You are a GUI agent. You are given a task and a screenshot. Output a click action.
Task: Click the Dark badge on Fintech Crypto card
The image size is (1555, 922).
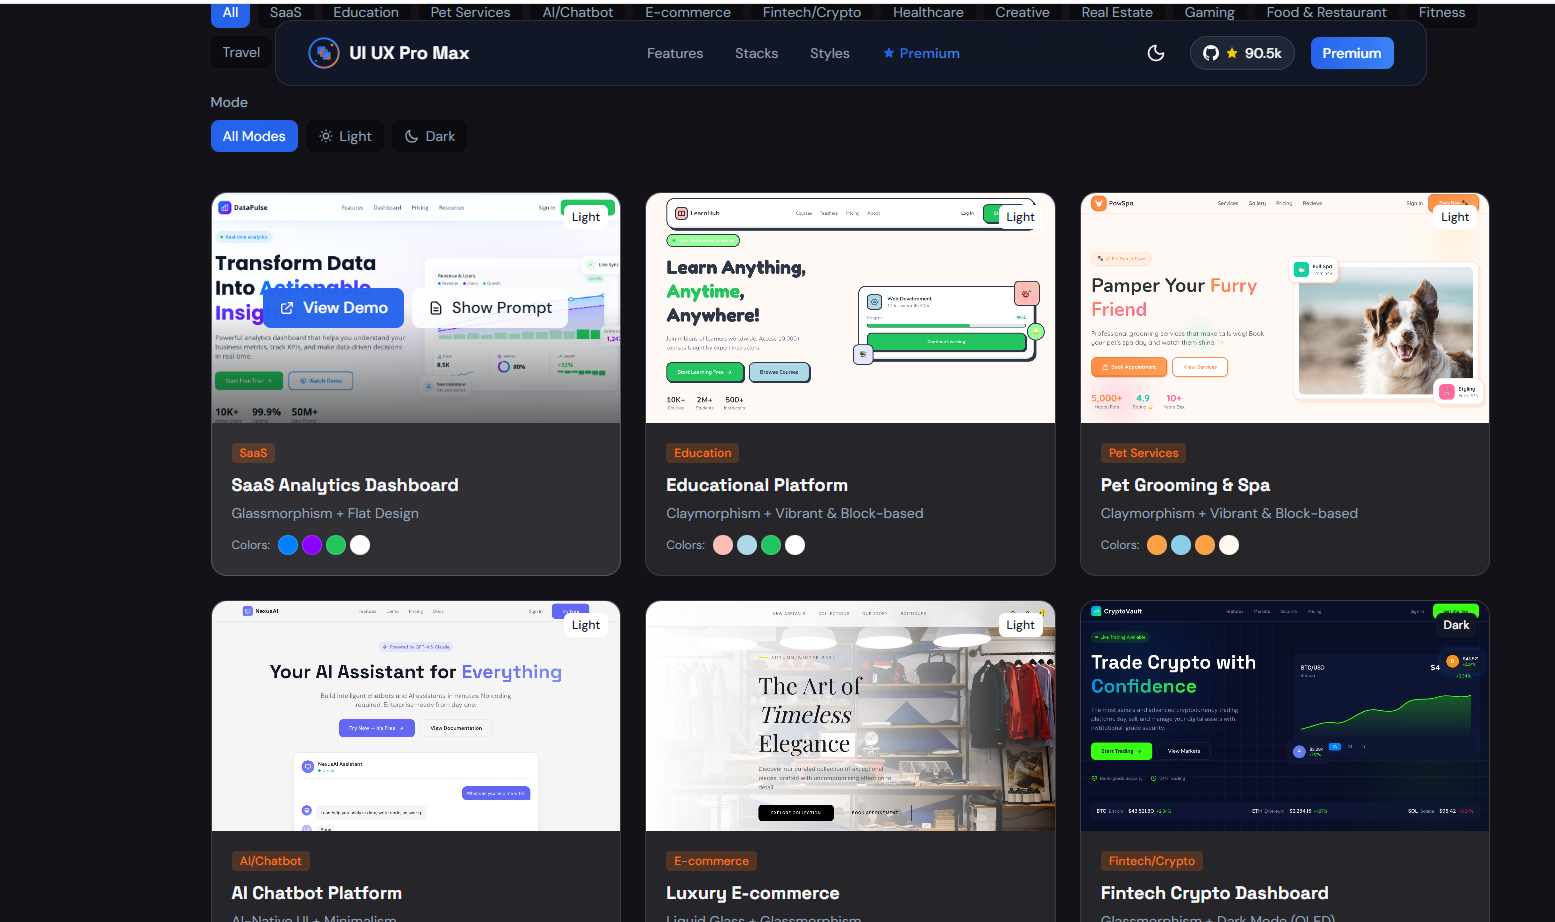1456,625
